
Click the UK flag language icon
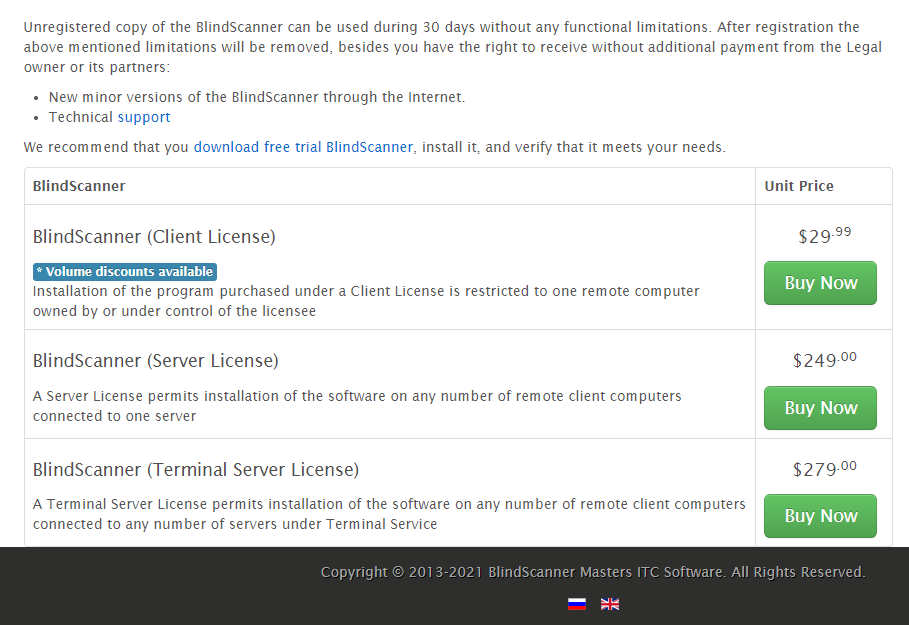(610, 604)
